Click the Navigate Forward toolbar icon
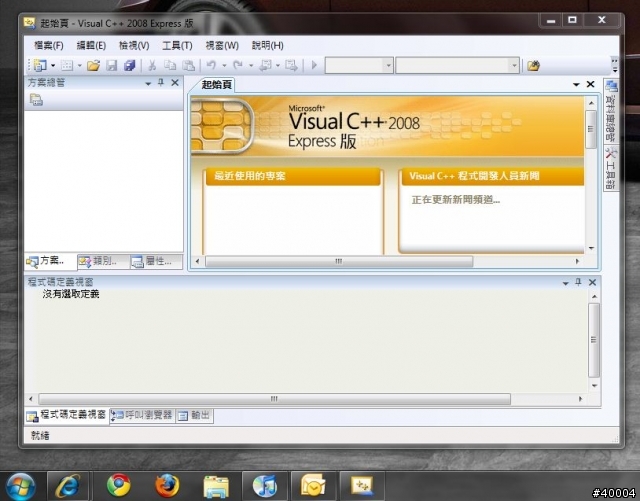Image resolution: width=640 pixels, height=501 pixels. [291, 65]
